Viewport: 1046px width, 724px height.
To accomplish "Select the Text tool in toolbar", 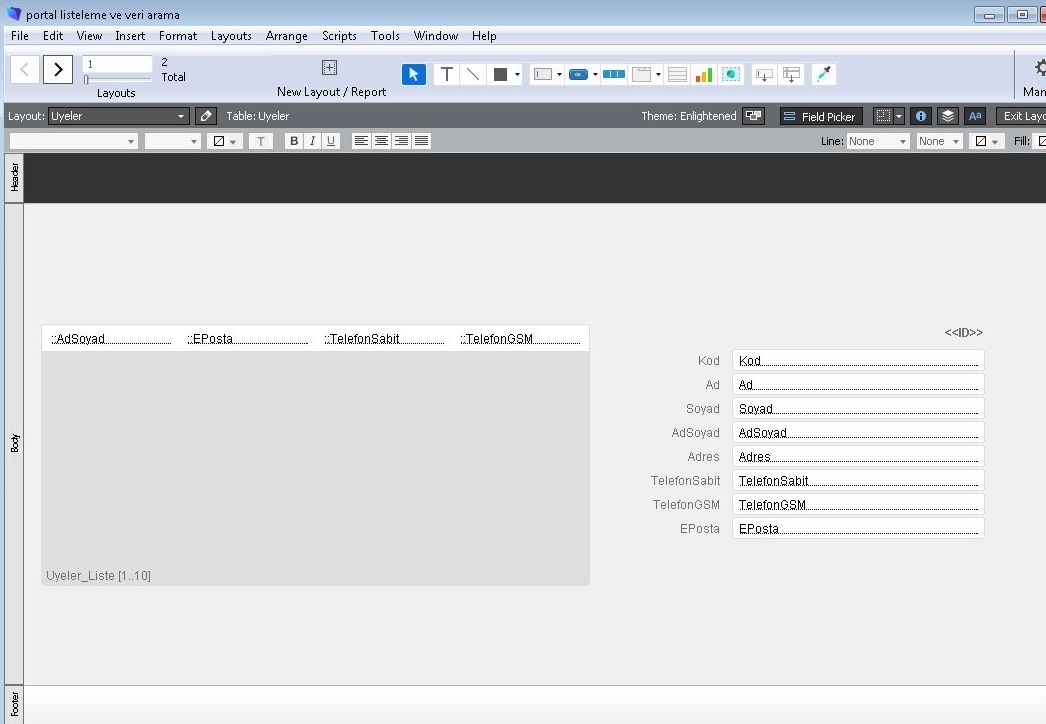I will point(446,74).
